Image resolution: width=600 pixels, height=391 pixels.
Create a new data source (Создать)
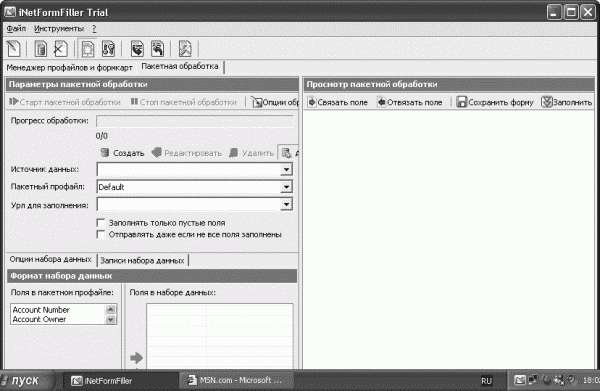coord(122,153)
